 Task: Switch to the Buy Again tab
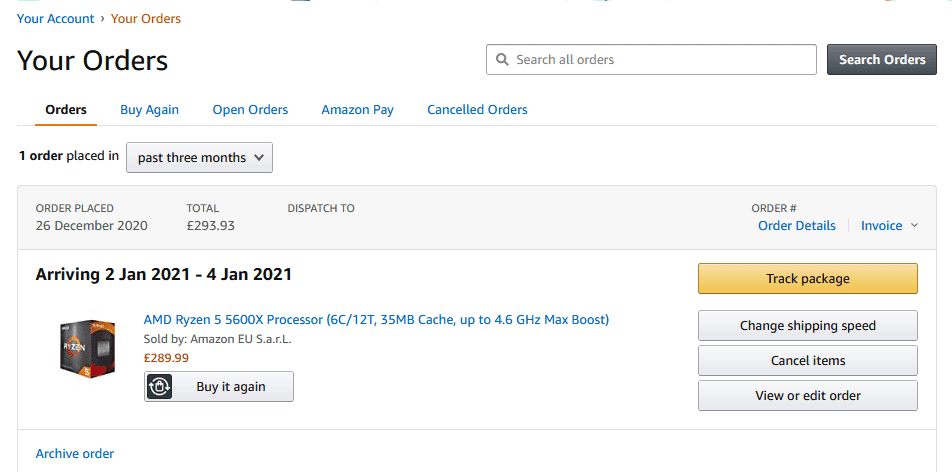149,110
